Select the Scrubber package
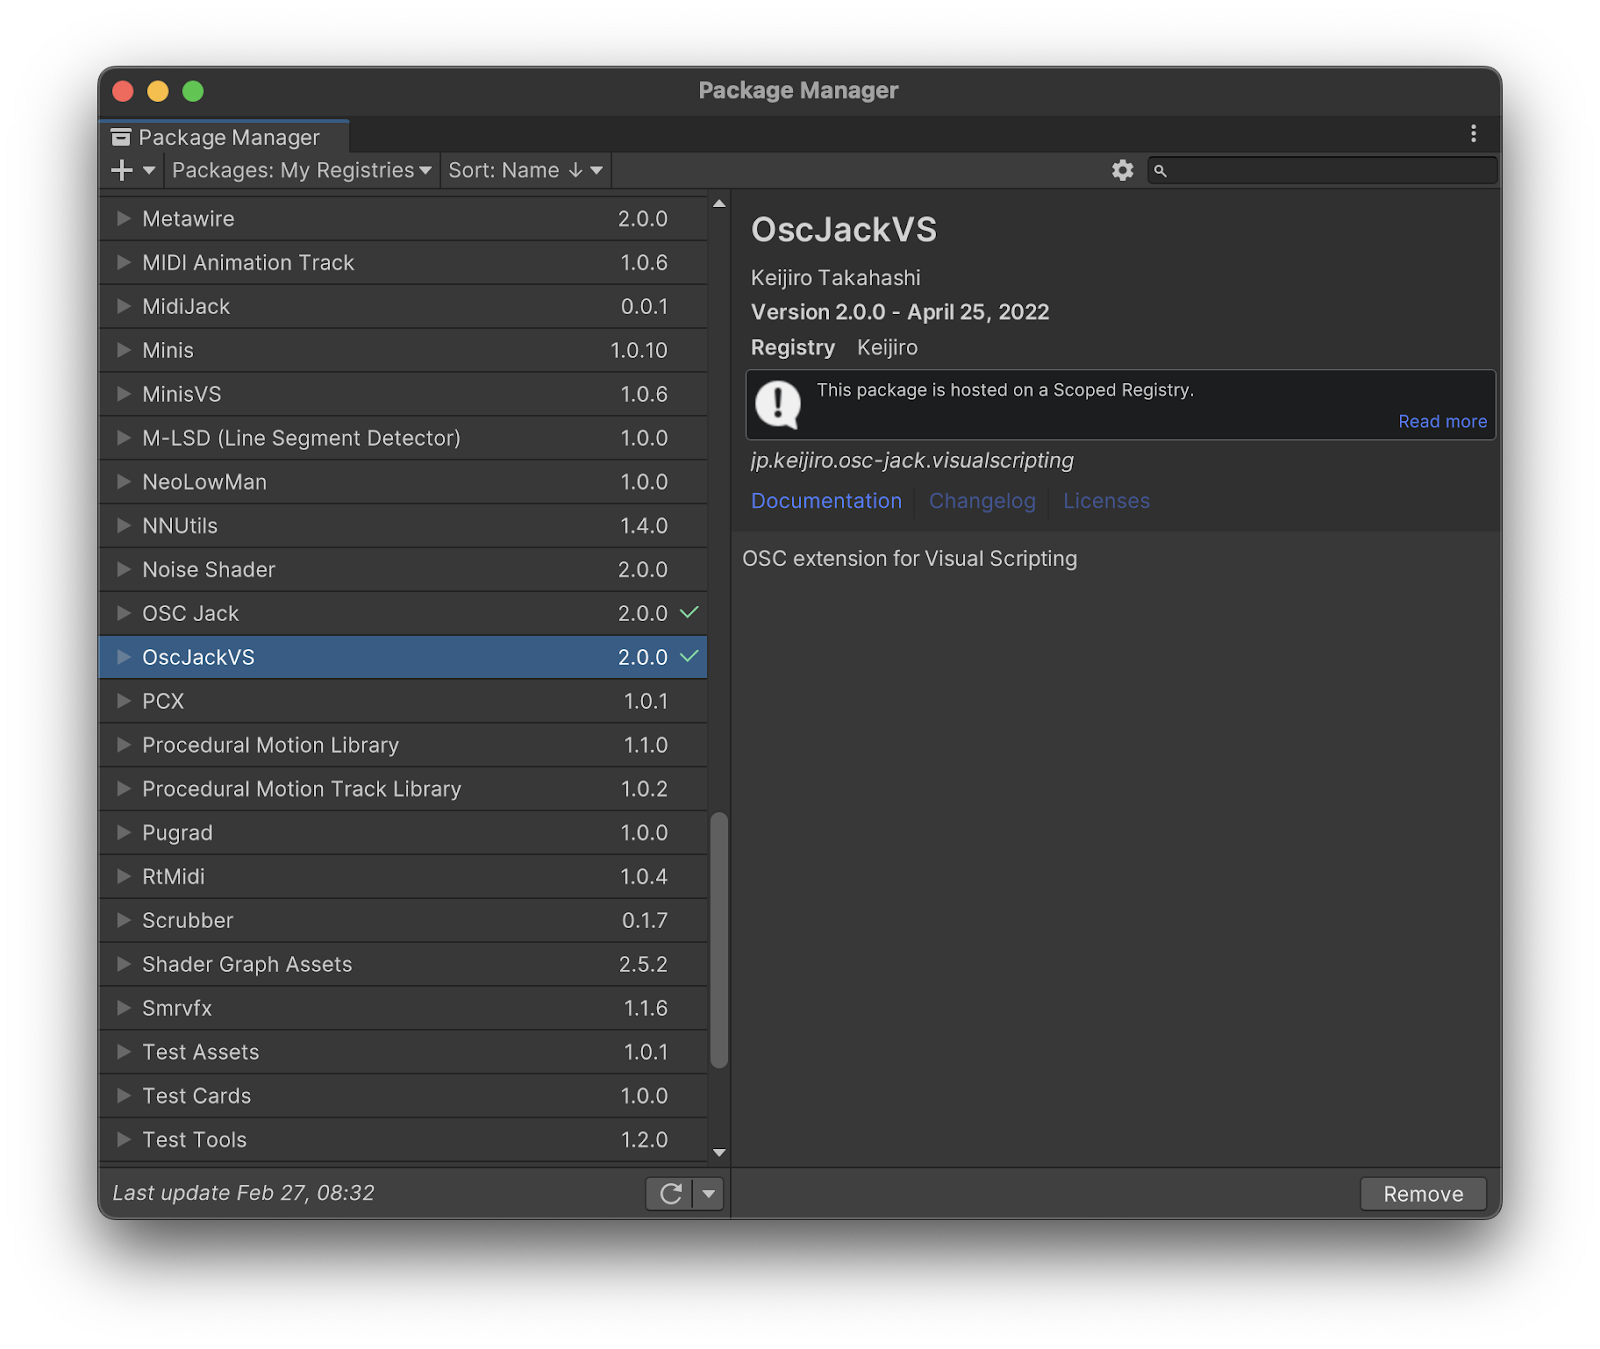Viewport: 1600px width, 1349px height. point(403,921)
